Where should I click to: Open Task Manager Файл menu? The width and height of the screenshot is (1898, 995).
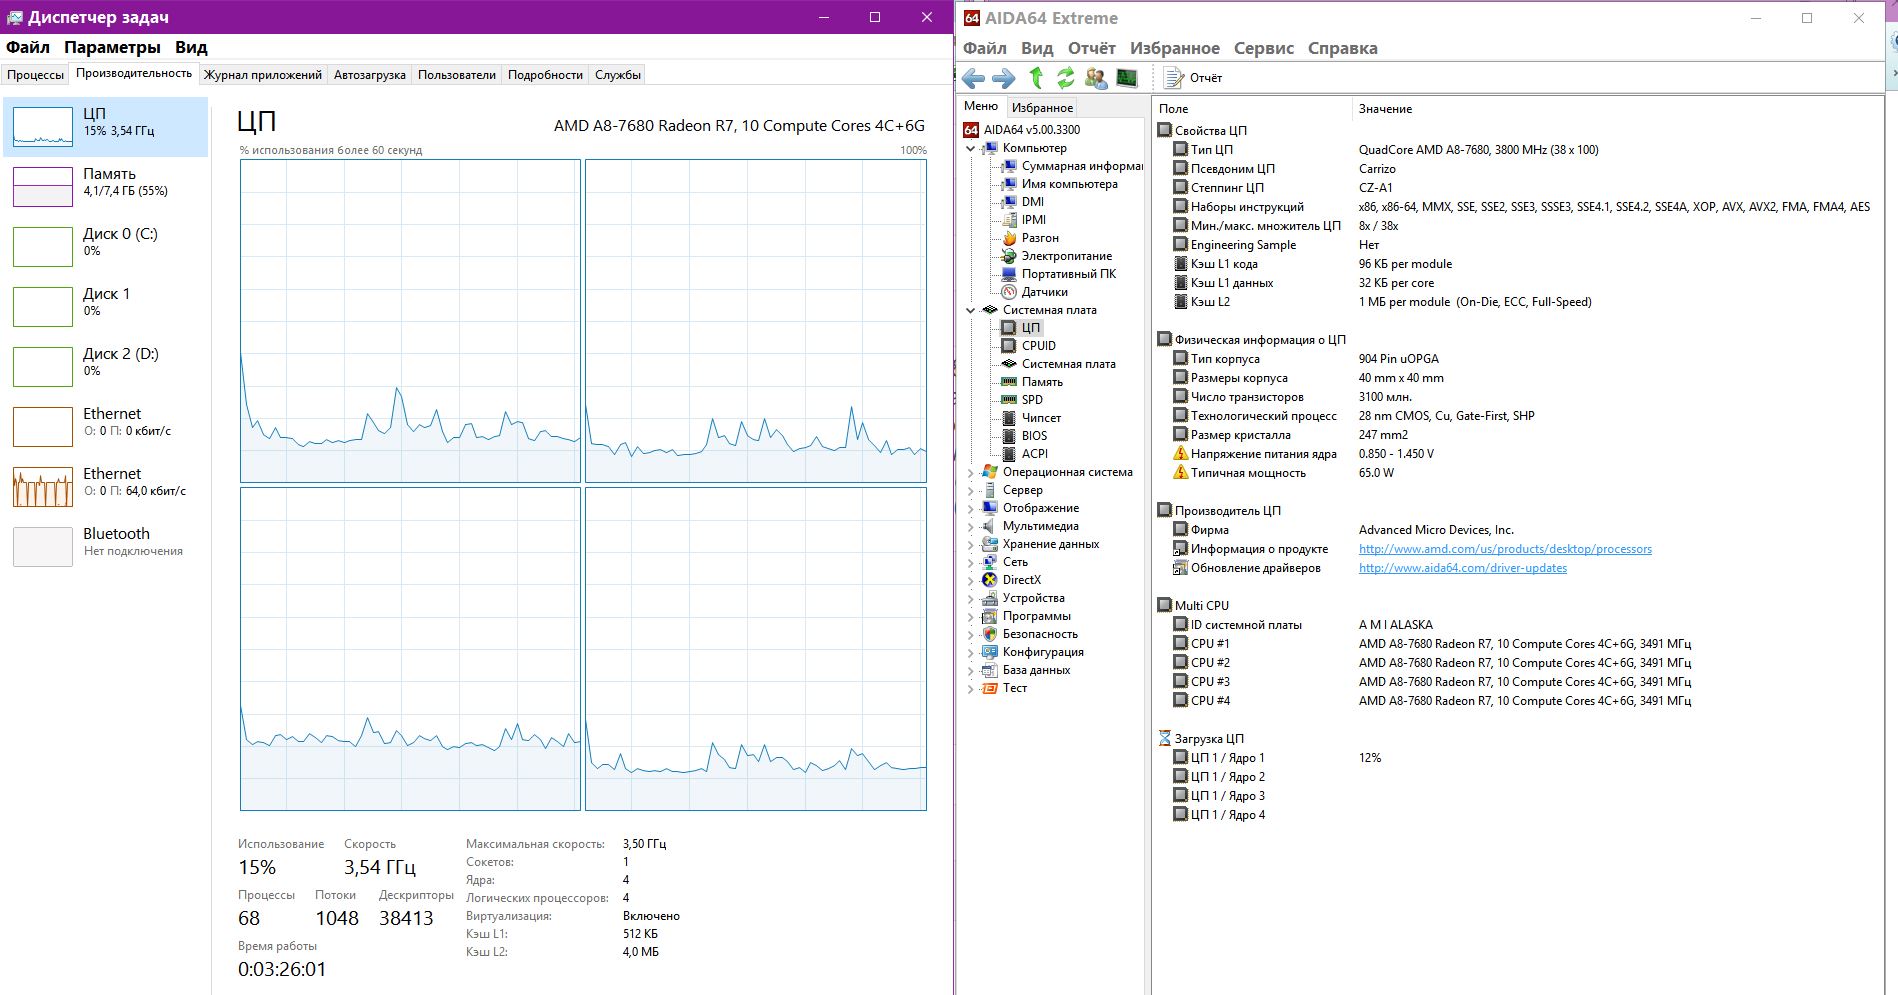click(x=27, y=47)
